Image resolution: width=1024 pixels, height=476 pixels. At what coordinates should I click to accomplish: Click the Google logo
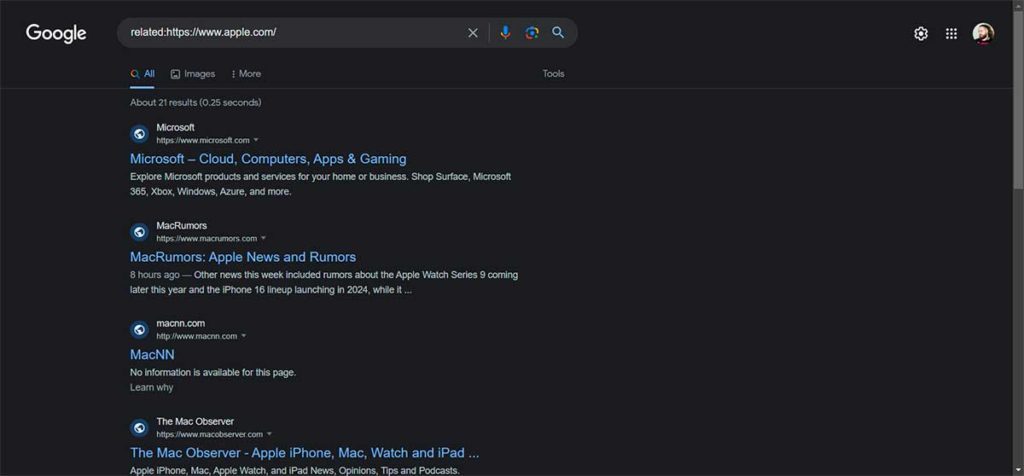56,33
